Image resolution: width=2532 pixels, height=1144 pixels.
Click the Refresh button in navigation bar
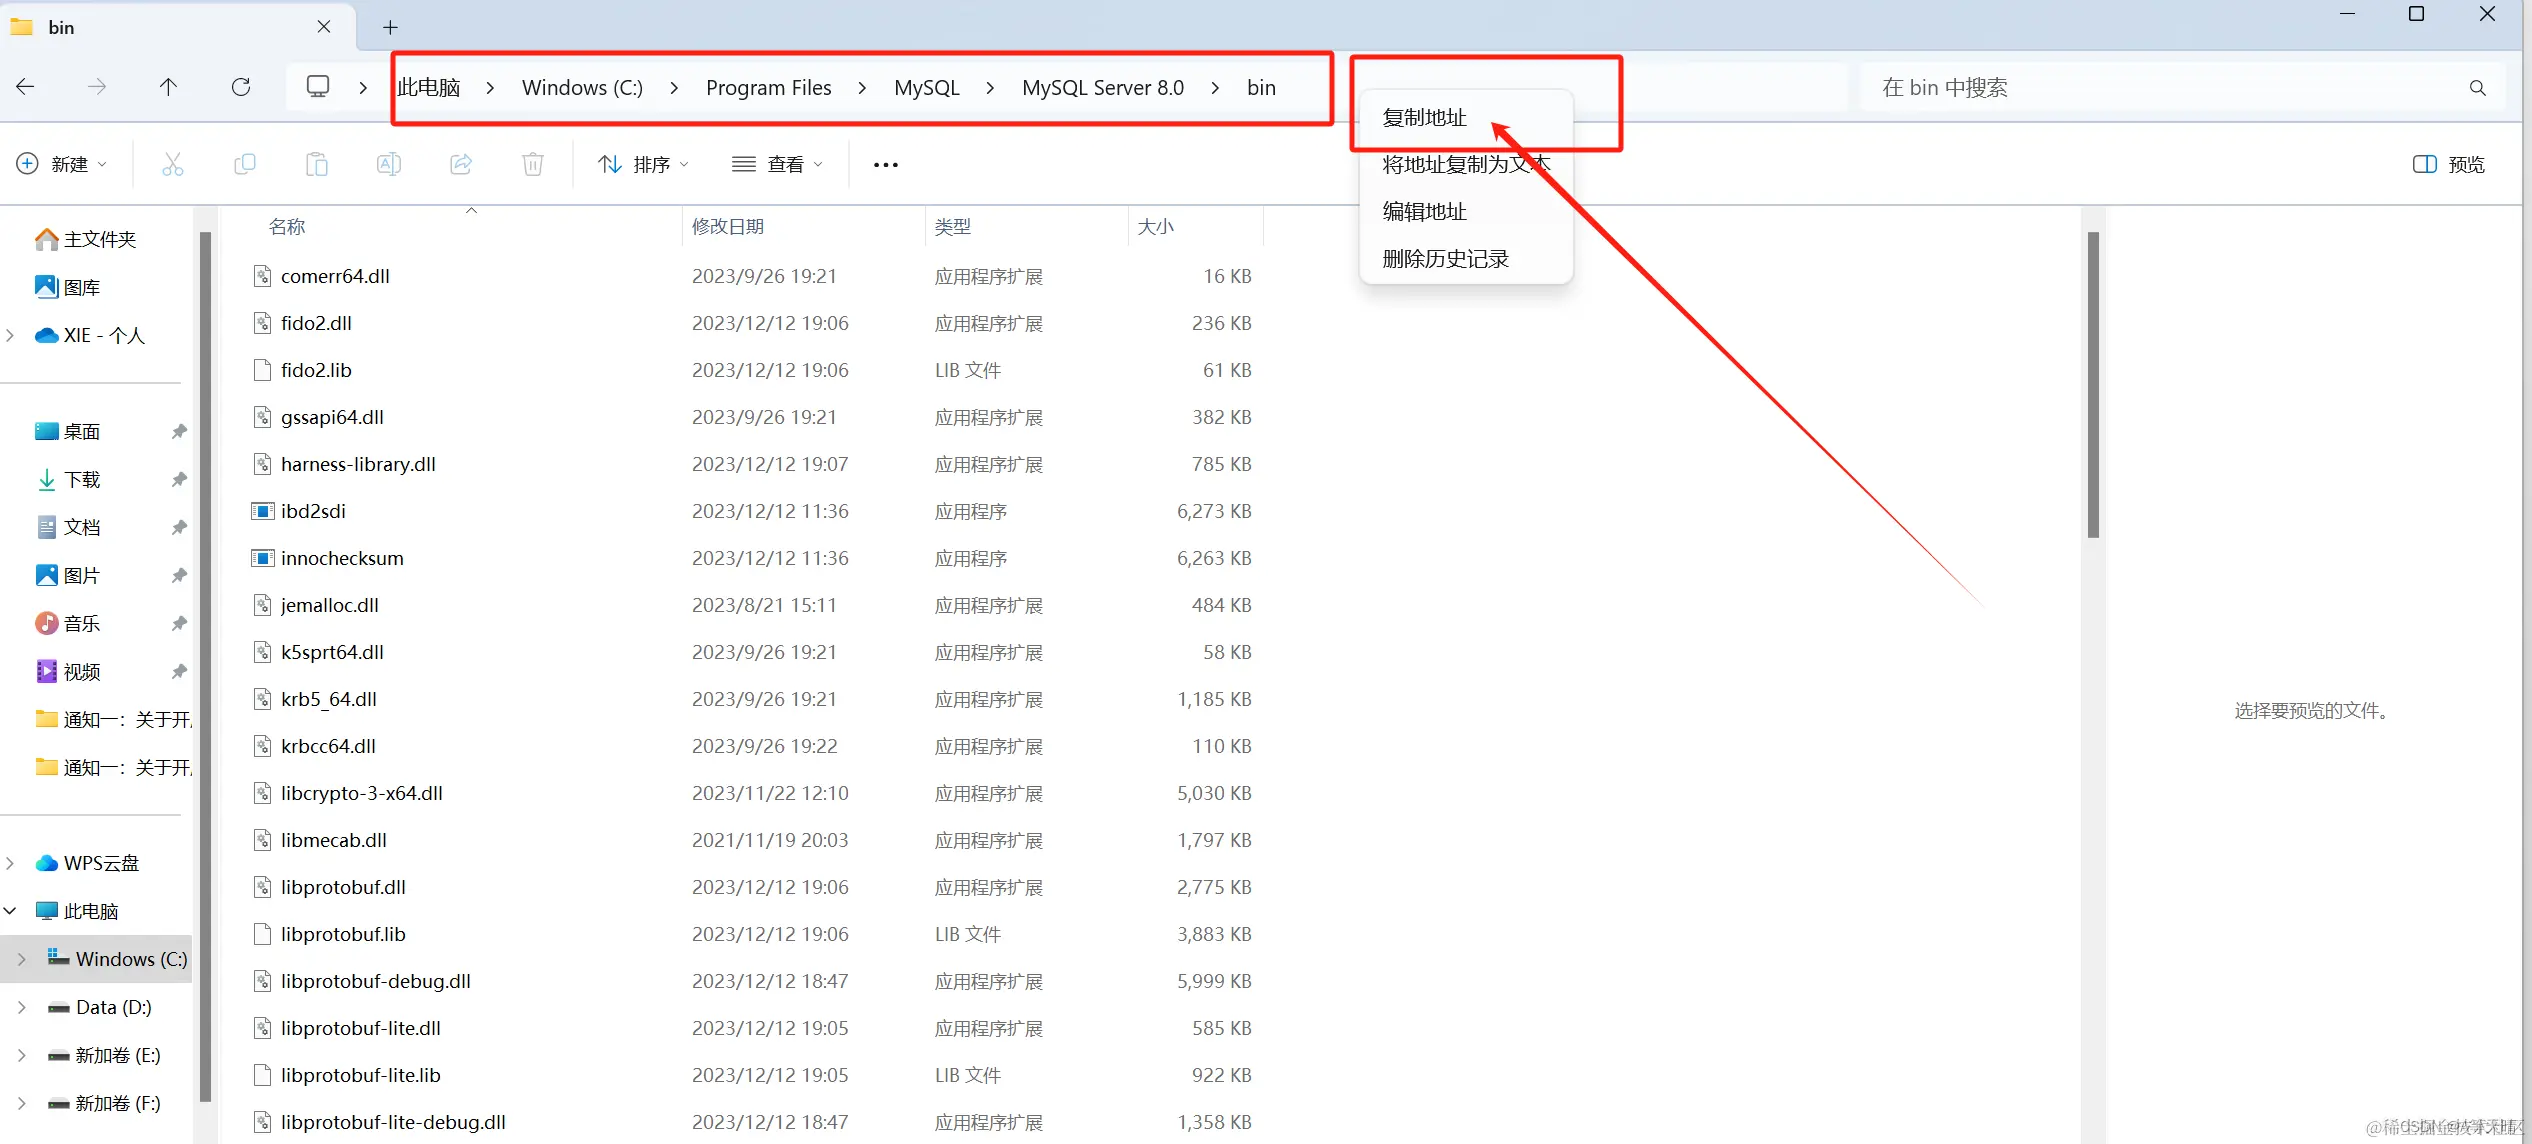[241, 87]
